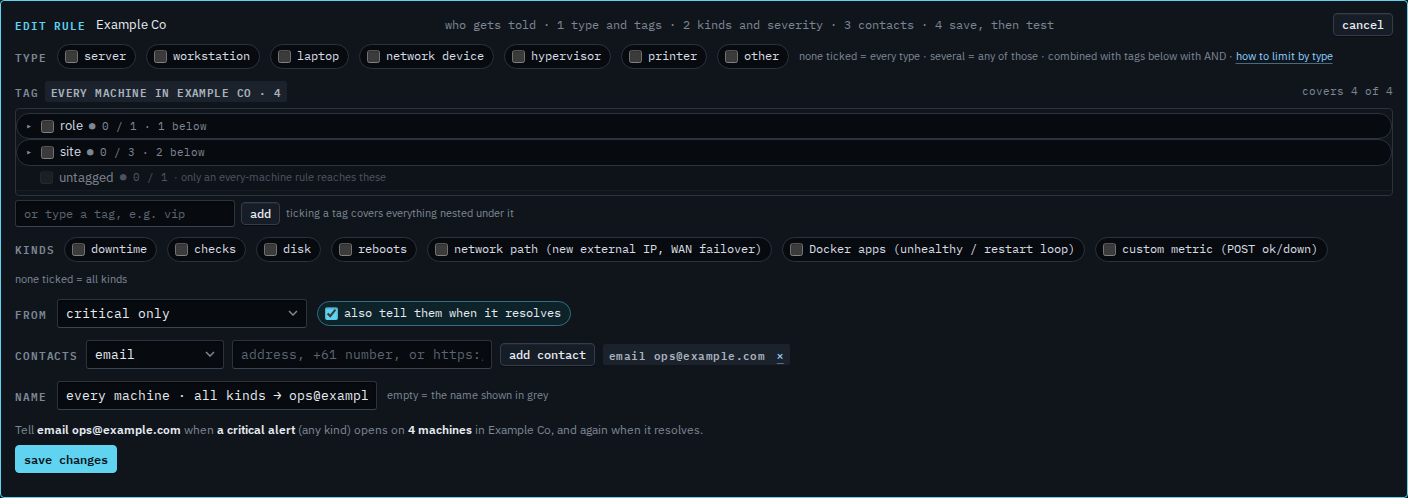Enable the custom metric kind checkbox

pos(1109,249)
